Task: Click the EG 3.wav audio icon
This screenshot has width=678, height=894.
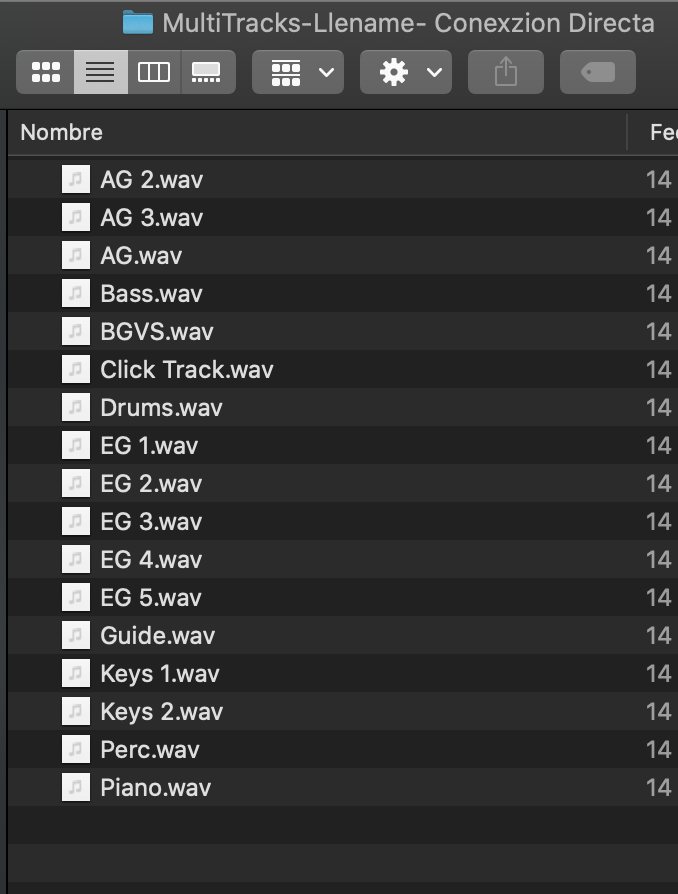Action: [76, 521]
